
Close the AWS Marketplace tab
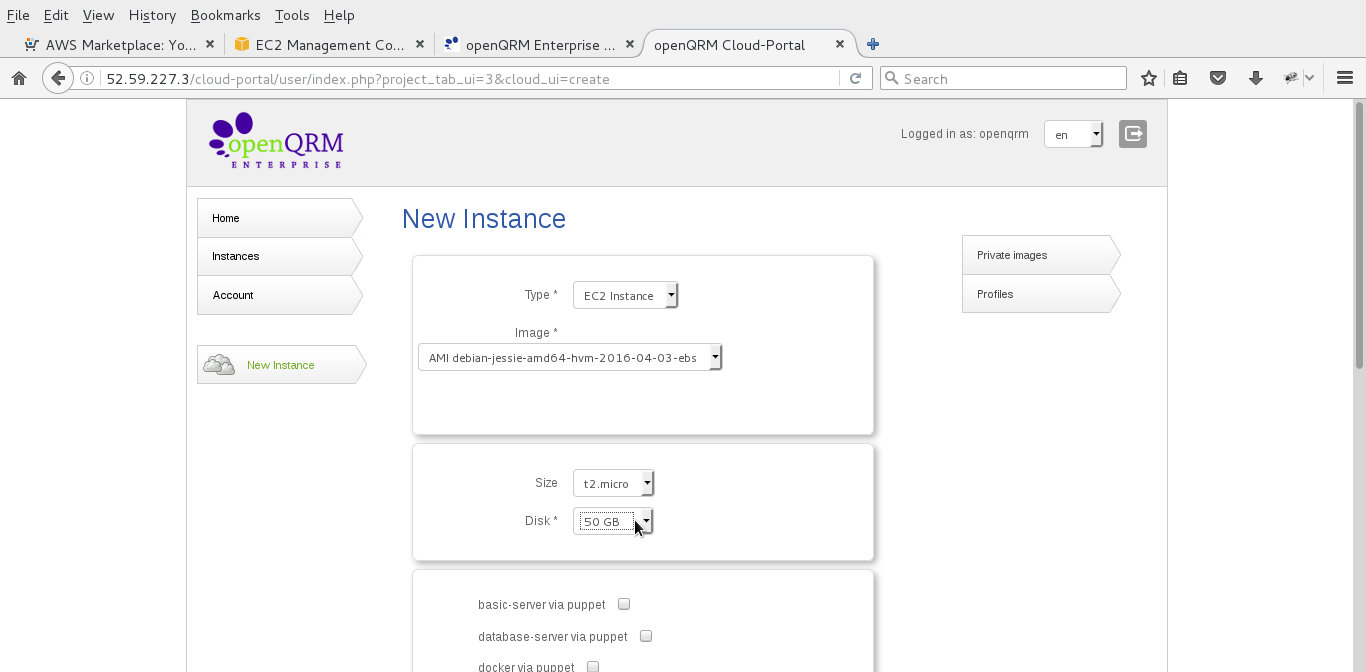210,44
